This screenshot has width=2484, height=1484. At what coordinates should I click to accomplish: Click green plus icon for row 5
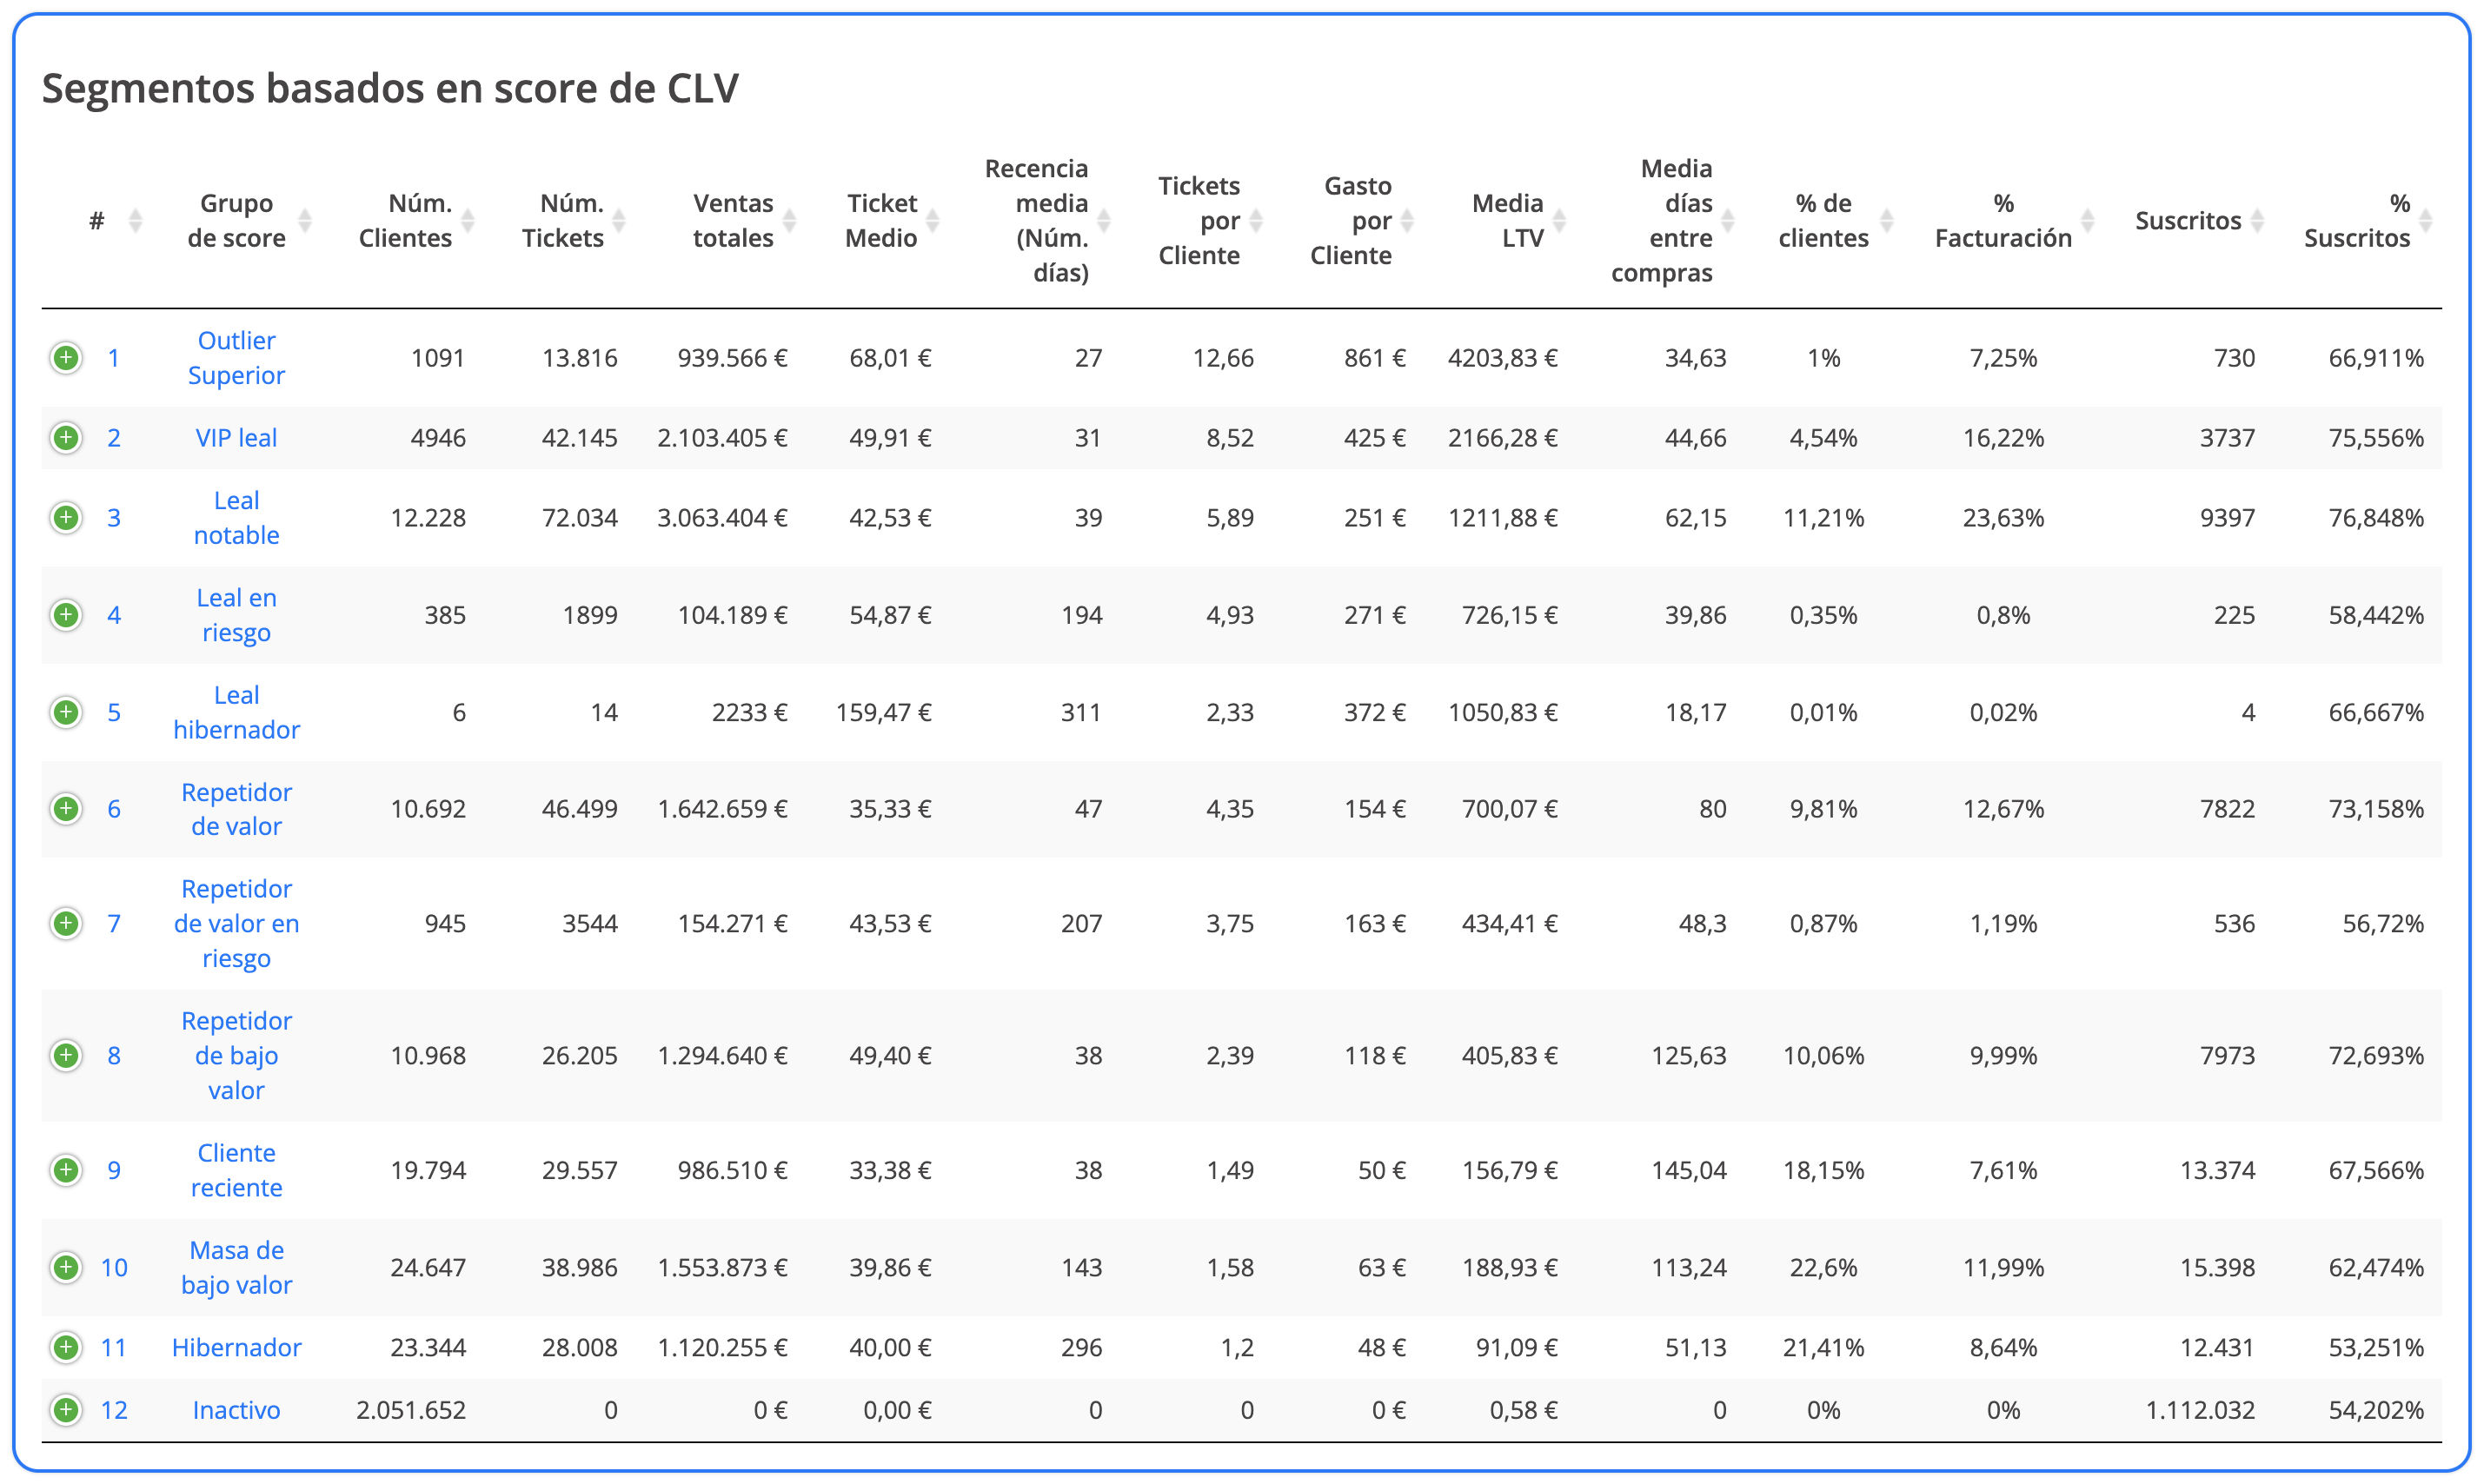pyautogui.click(x=66, y=712)
